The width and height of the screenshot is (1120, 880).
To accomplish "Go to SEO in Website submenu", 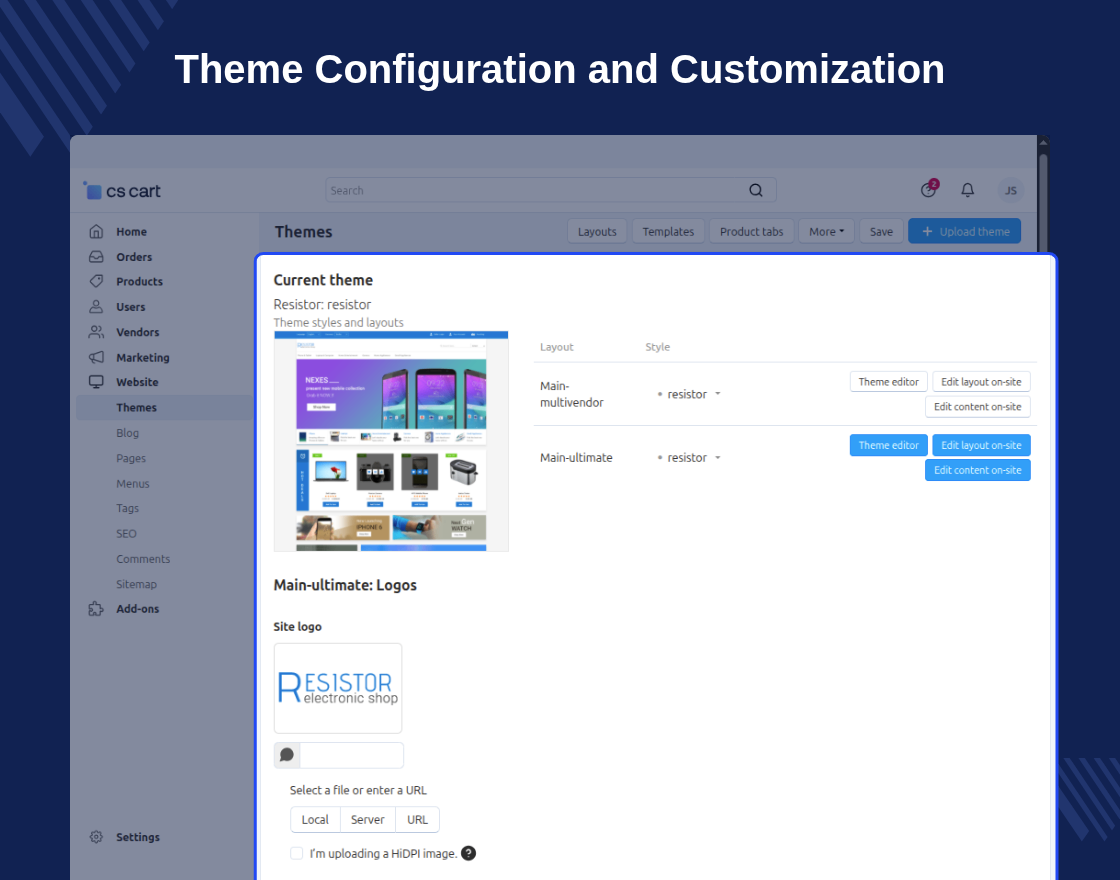I will tap(126, 534).
